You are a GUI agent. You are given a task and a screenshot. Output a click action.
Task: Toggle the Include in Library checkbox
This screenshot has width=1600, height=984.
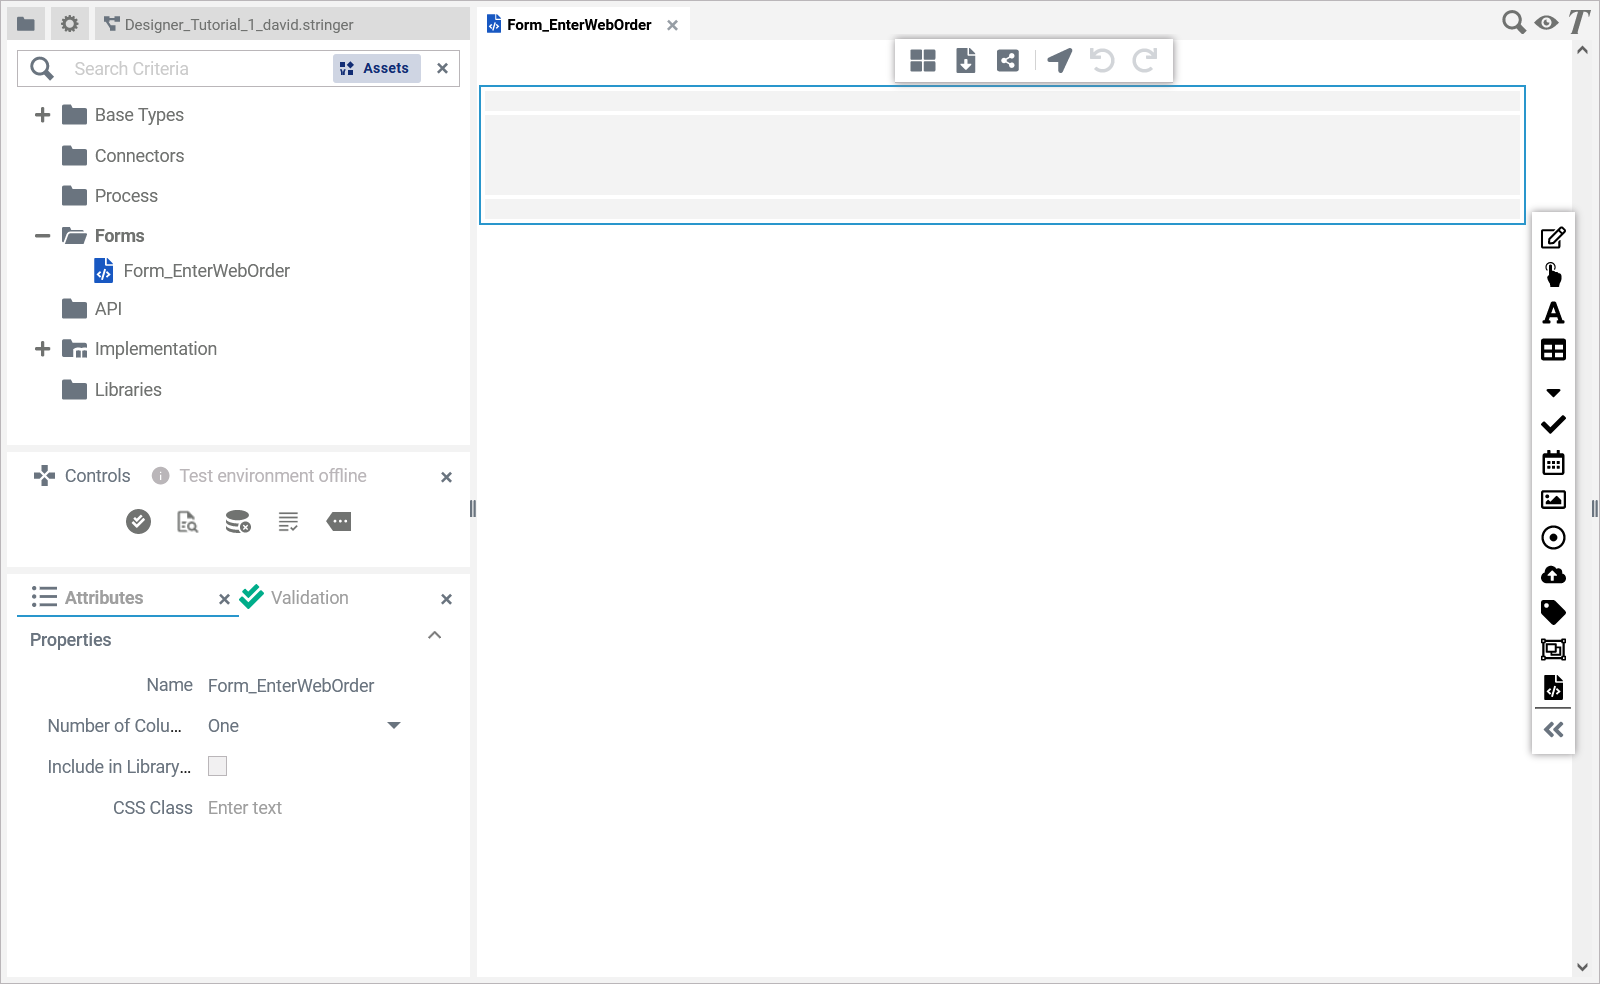[x=217, y=766]
